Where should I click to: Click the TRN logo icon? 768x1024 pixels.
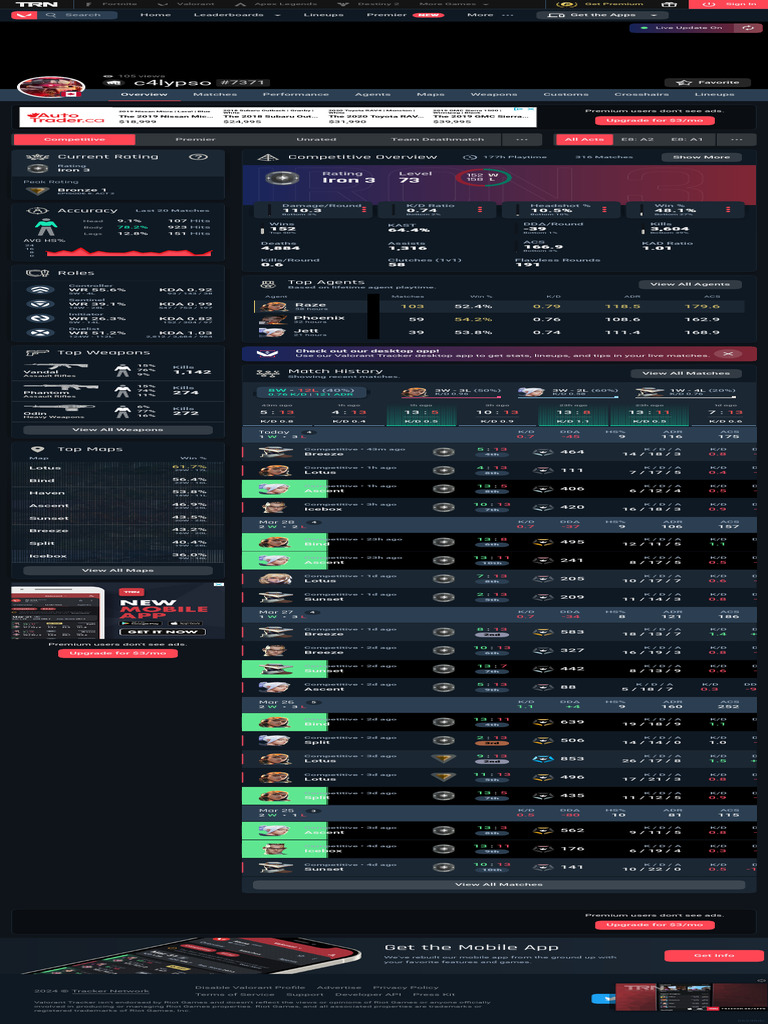point(36,4)
